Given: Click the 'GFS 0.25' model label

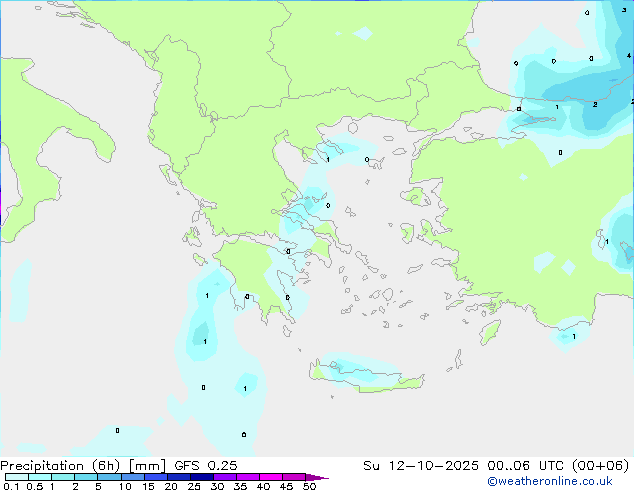Looking at the screenshot, I should tap(206, 466).
